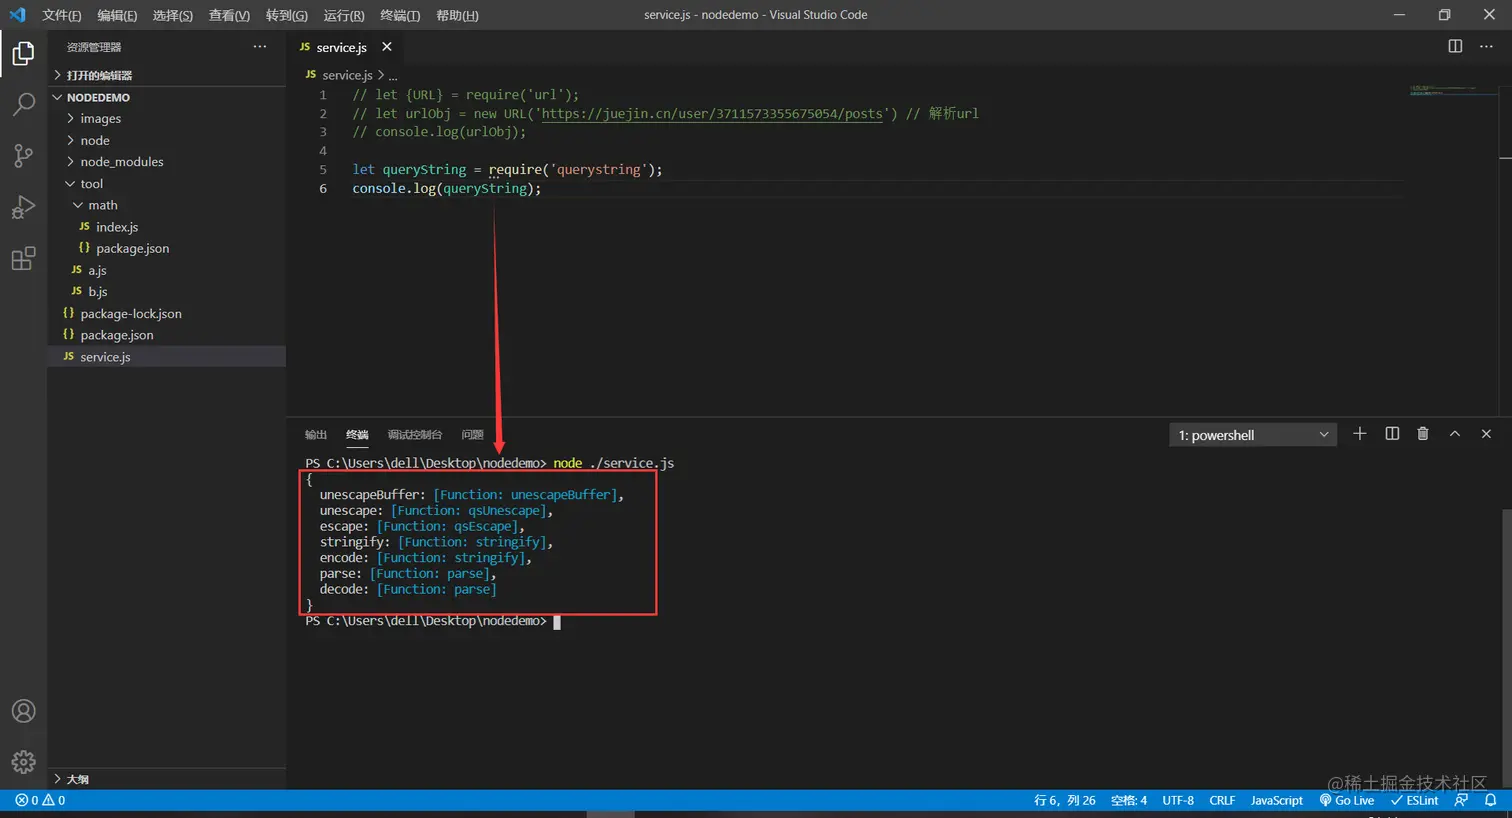Open Explorer panel more actions ellipsis
This screenshot has height=818, width=1512.
pyautogui.click(x=260, y=47)
